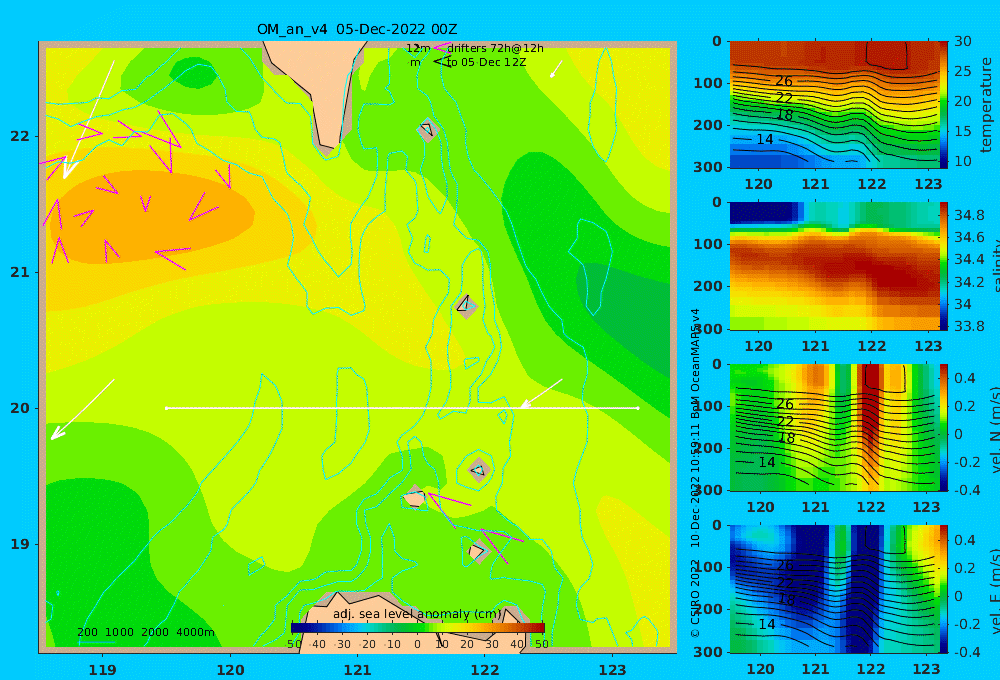Click the 14 isotherm label in temperature panel
The height and width of the screenshot is (680, 1000).
click(765, 139)
